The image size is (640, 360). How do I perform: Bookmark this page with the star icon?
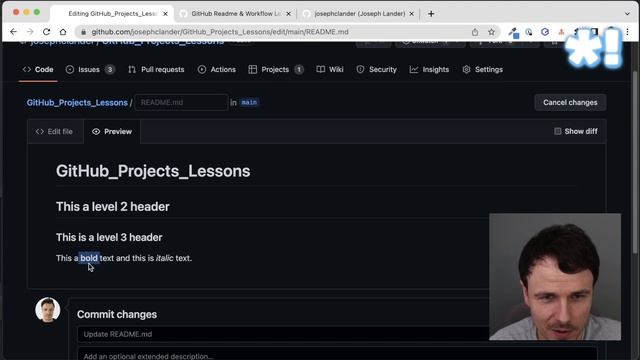click(491, 32)
